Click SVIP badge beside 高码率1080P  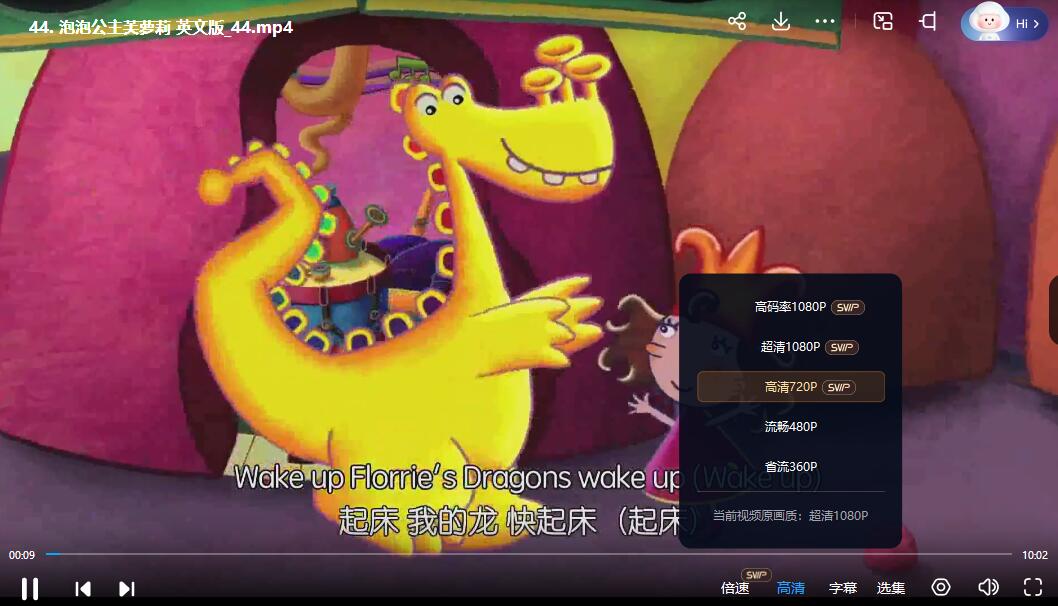(x=847, y=307)
